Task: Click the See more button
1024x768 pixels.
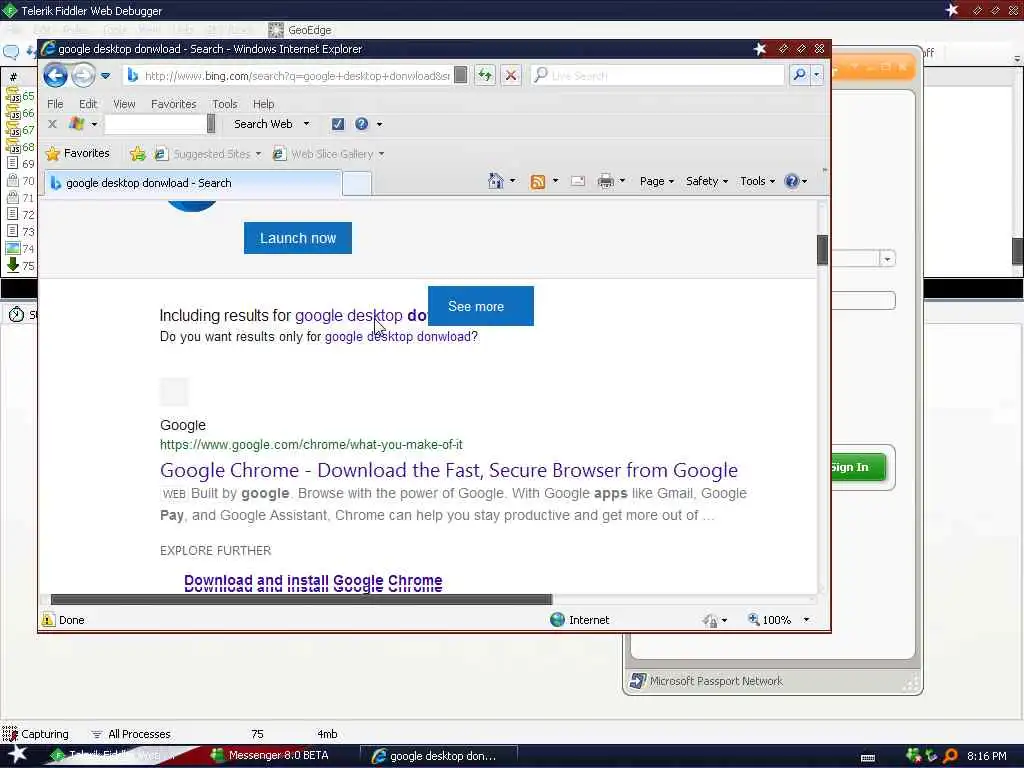Action: pos(481,306)
